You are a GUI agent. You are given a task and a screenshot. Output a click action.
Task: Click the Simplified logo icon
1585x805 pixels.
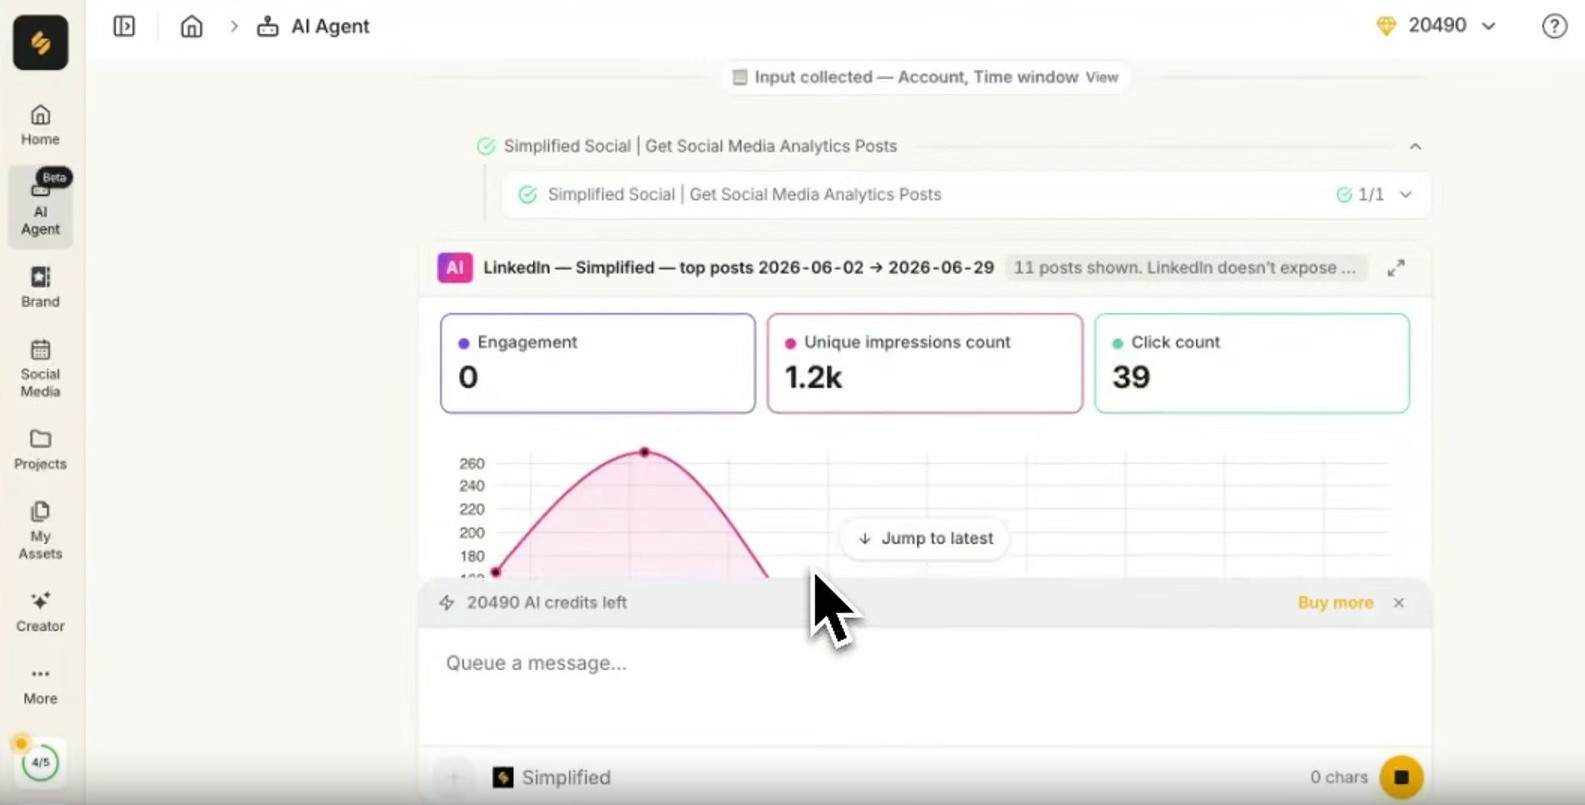click(41, 43)
